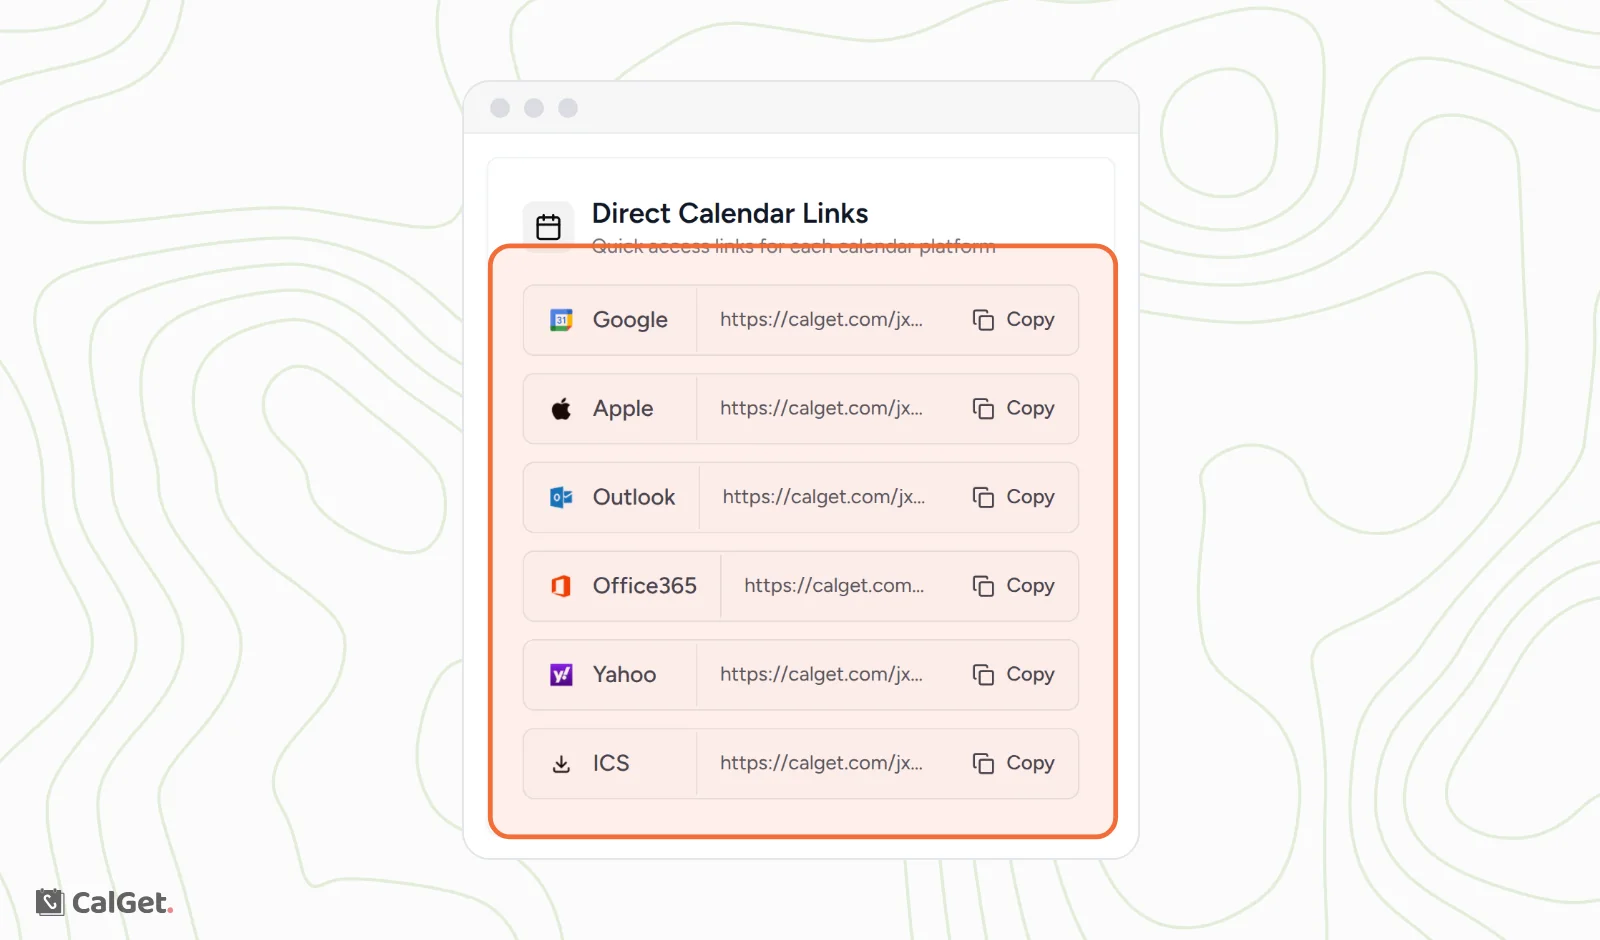1600x940 pixels.
Task: Click the Yahoo icon
Action: [x=561, y=675]
